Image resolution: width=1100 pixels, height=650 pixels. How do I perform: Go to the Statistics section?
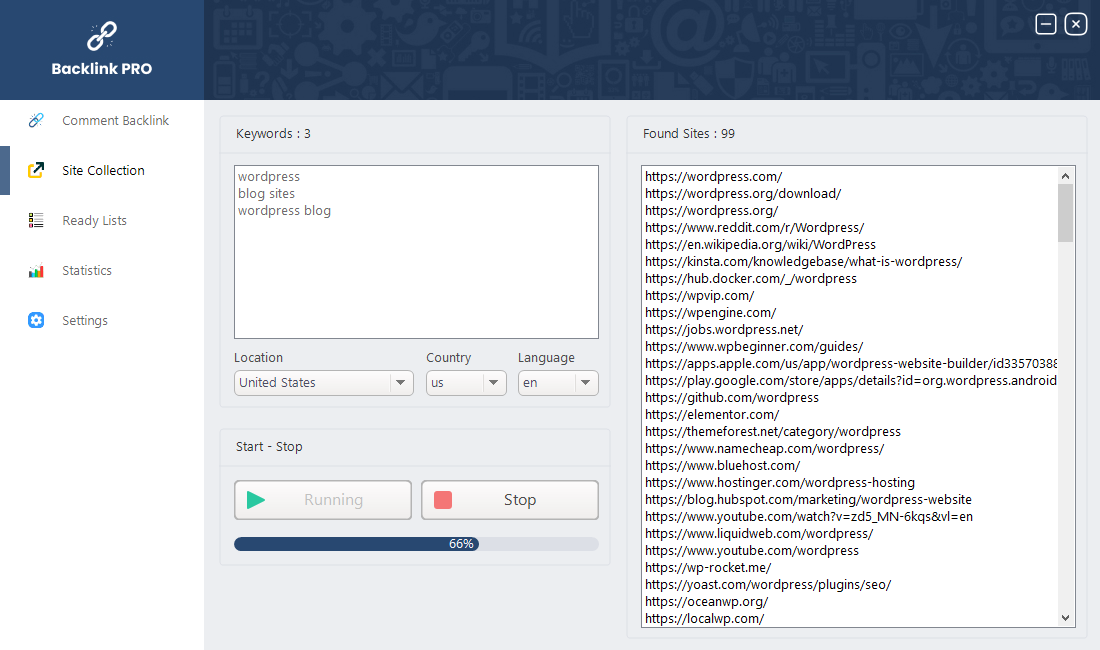[87, 271]
